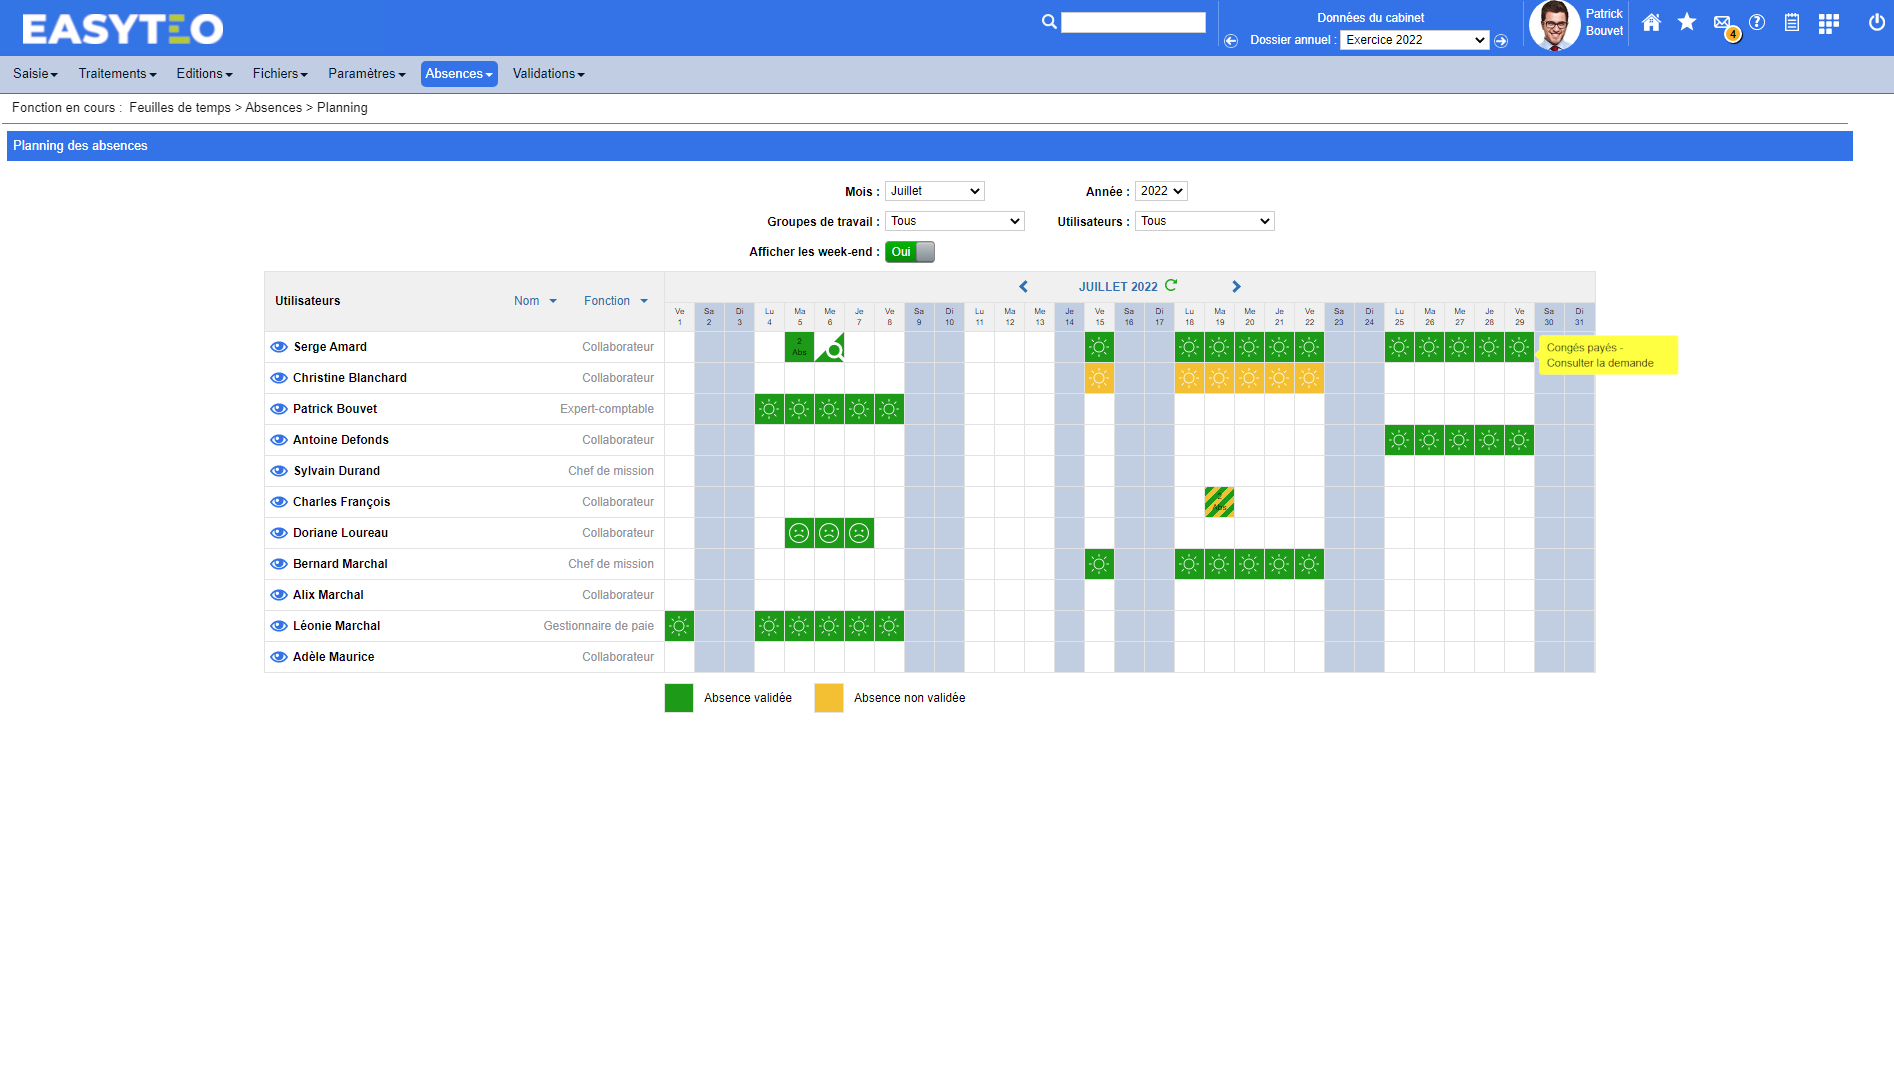Click the Congés payés tooltip link
Image resolution: width=1894 pixels, height=1069 pixels.
coord(1599,356)
